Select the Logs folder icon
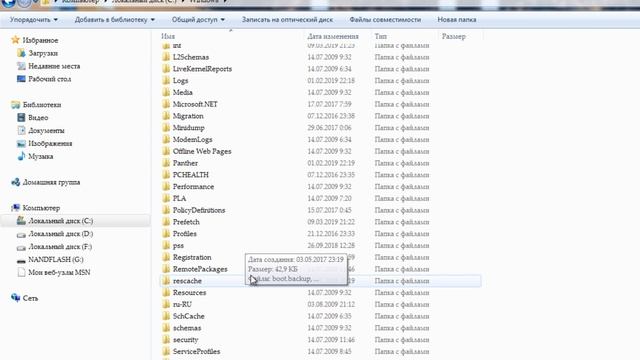Viewport: 640px width, 360px height. tap(166, 81)
